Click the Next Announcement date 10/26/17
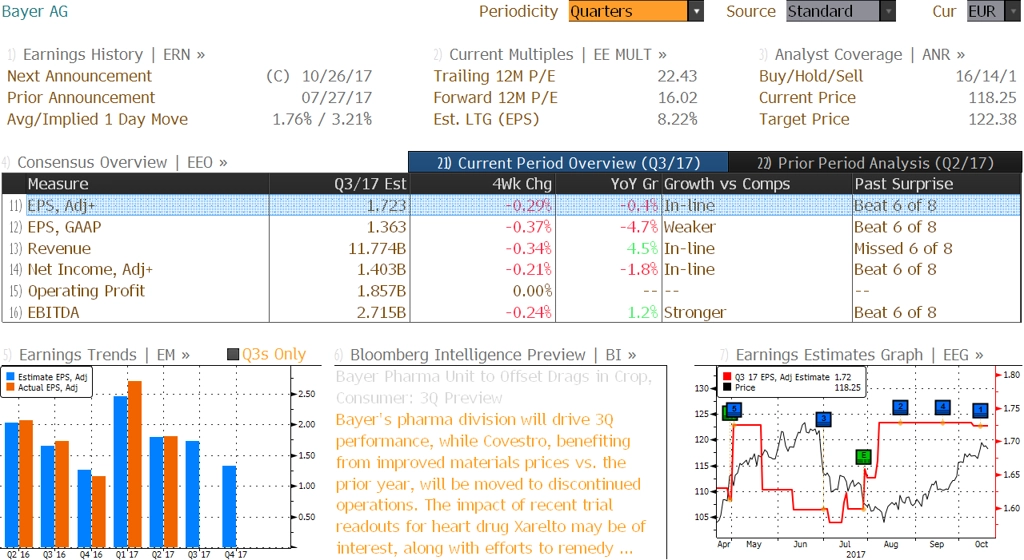Image resolution: width=1024 pixels, height=560 pixels. click(336, 76)
